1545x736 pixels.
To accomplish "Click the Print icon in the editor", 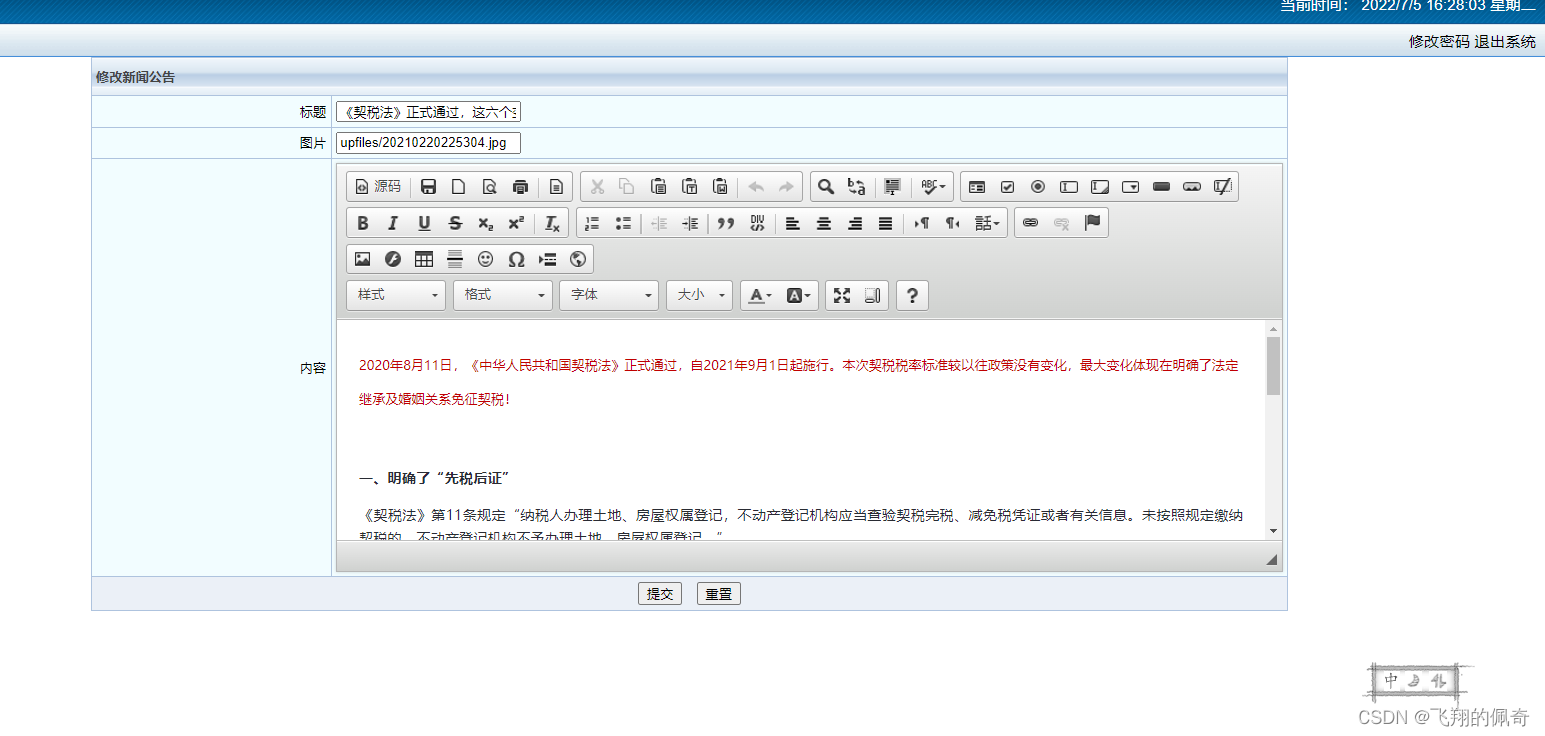I will pos(520,187).
